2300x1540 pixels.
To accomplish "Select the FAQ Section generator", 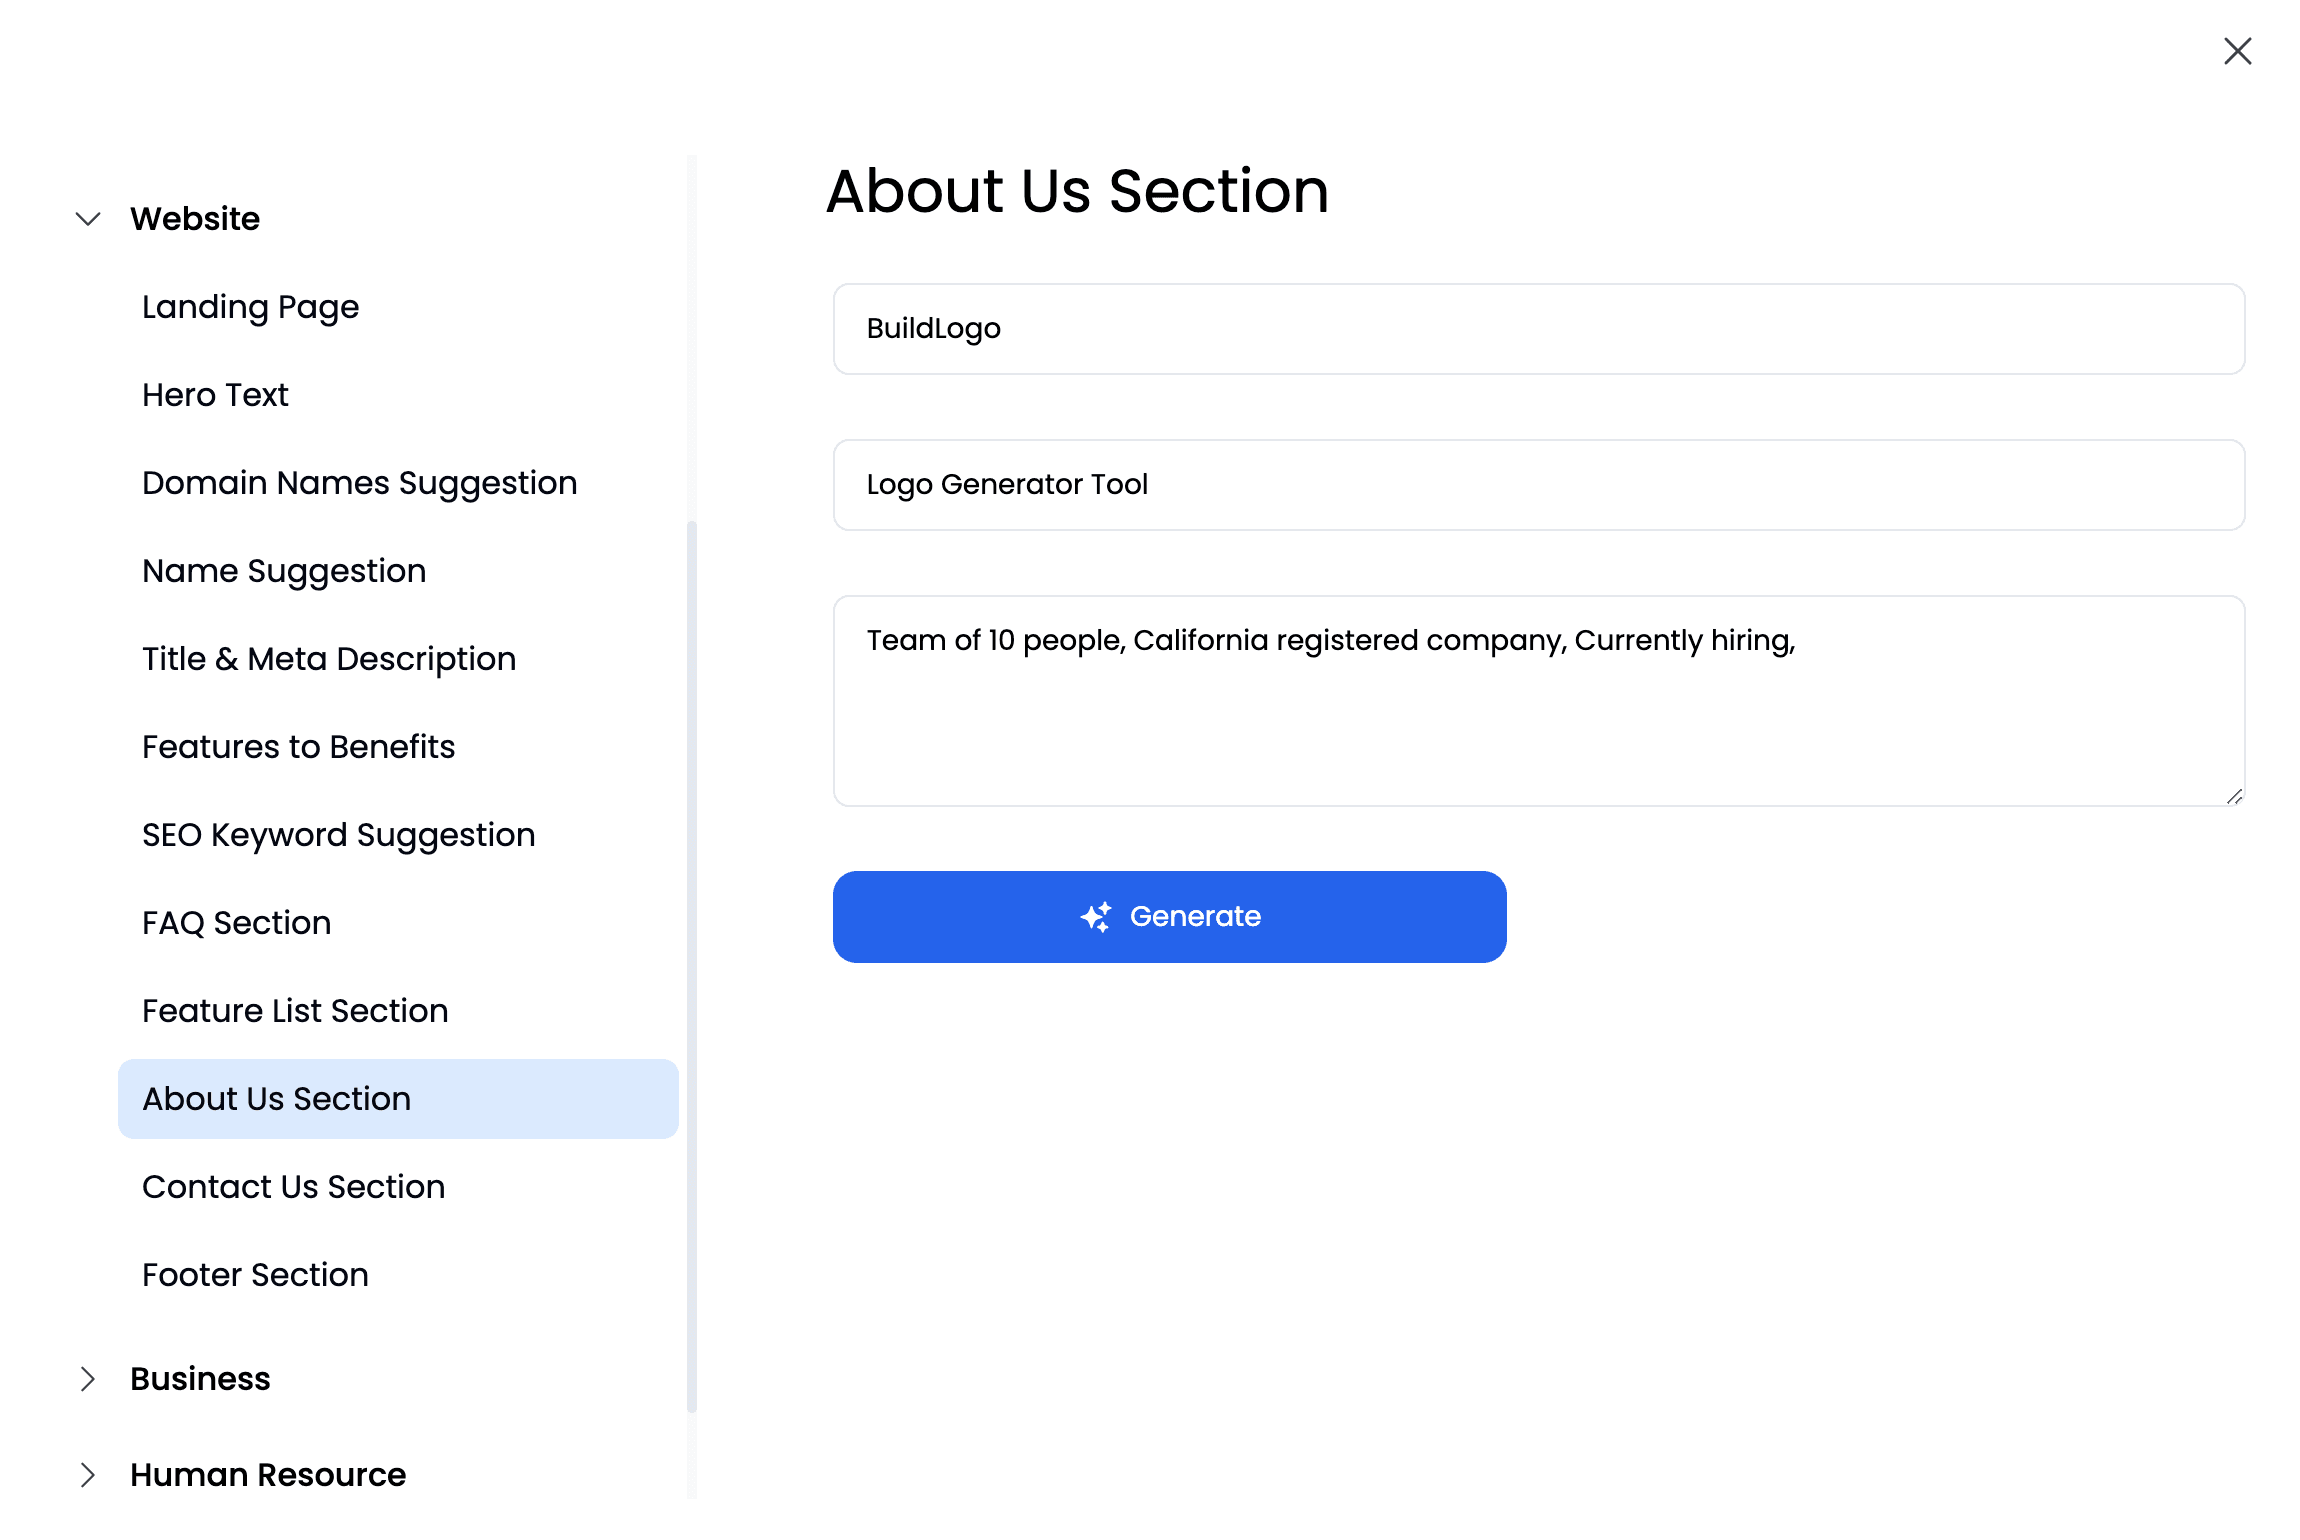I will pos(236,923).
